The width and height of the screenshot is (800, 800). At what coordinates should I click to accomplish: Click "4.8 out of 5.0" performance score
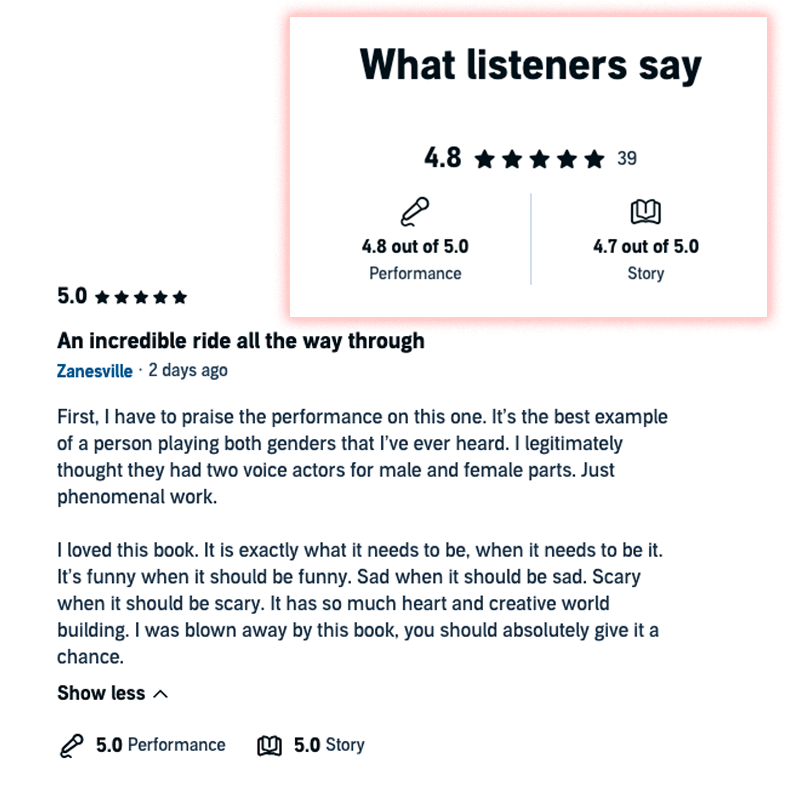click(x=415, y=246)
